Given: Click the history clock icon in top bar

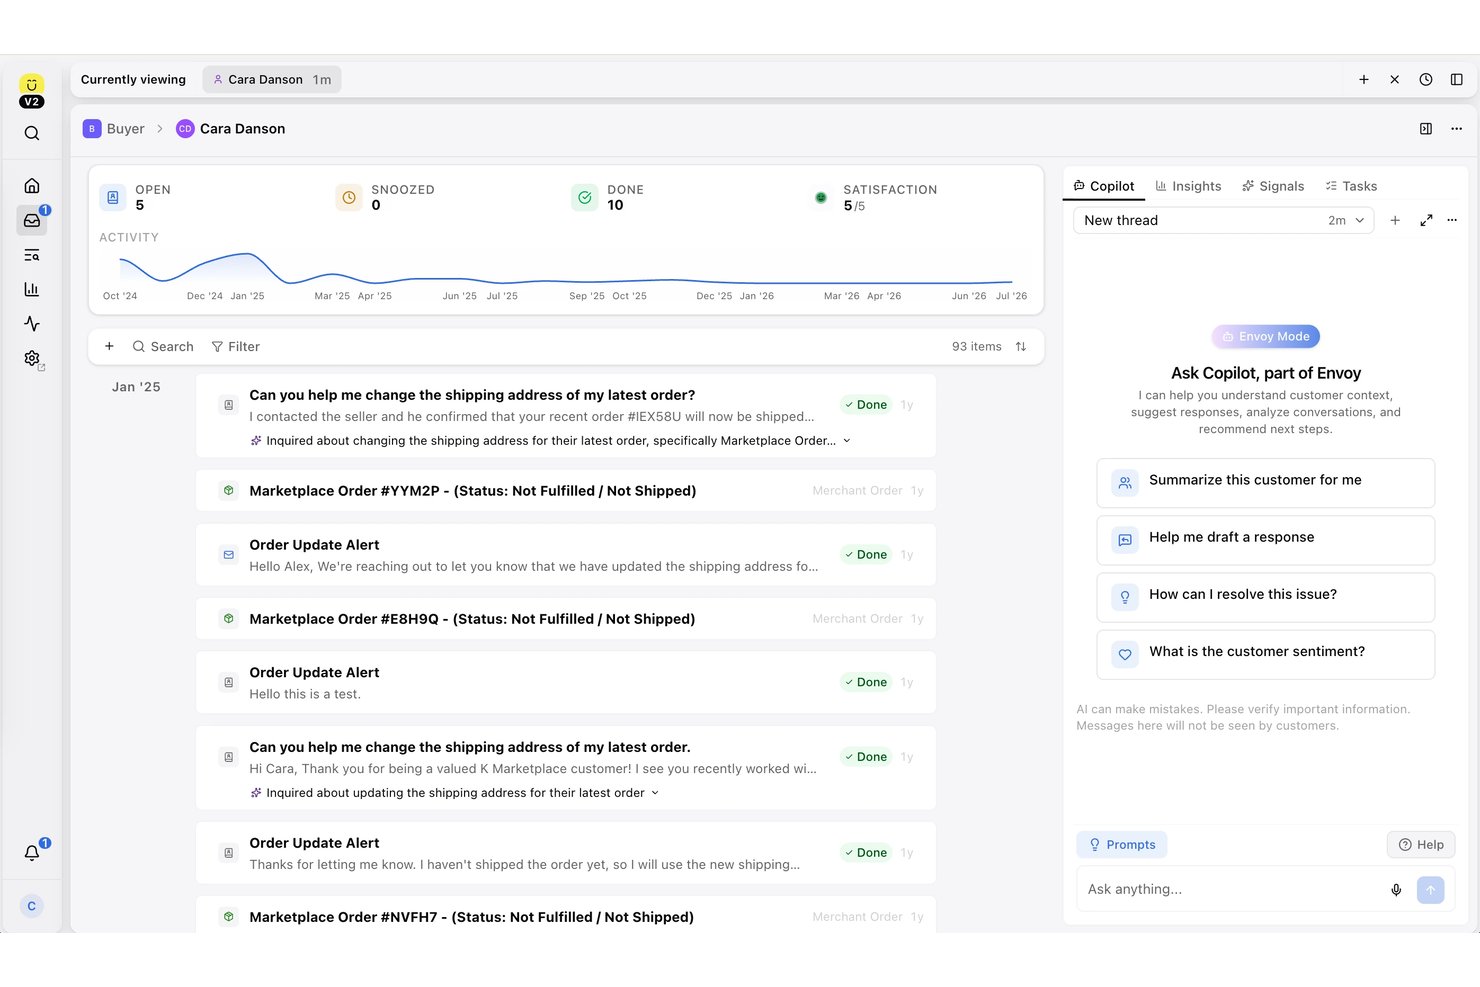Looking at the screenshot, I should point(1426,80).
